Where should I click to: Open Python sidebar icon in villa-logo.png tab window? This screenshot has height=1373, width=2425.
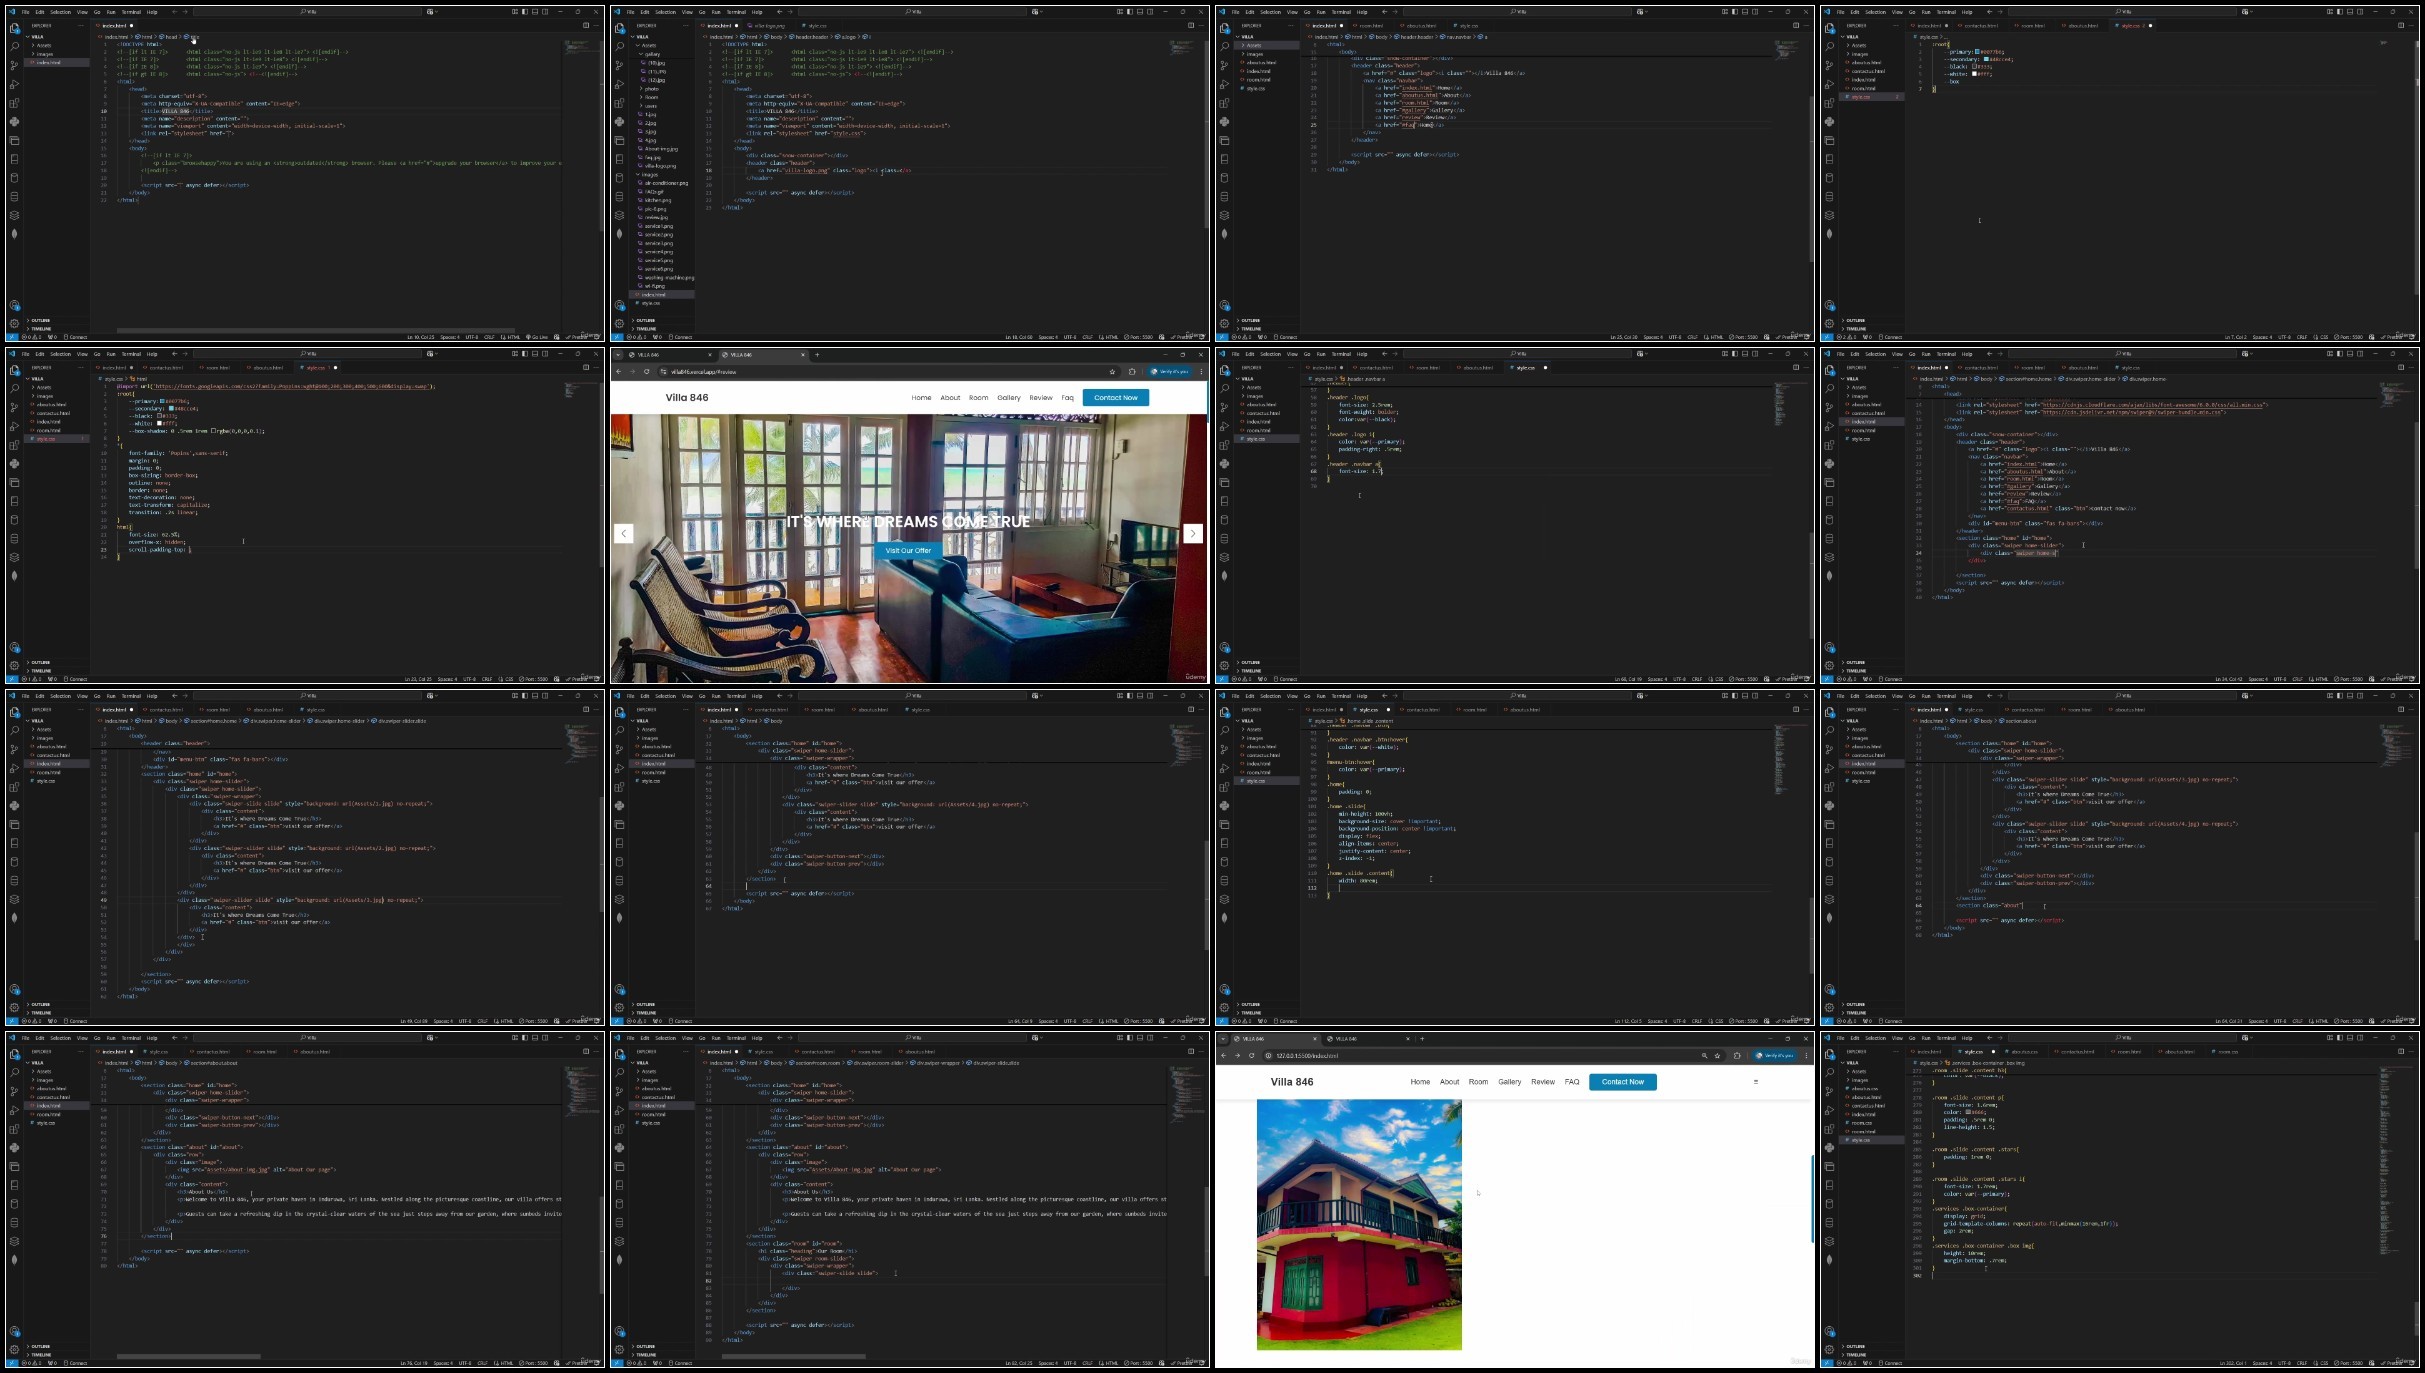coord(619,122)
